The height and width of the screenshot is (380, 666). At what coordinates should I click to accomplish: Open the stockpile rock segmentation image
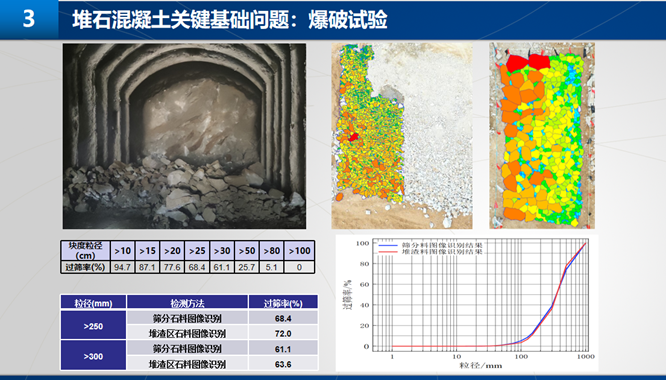tap(402, 135)
